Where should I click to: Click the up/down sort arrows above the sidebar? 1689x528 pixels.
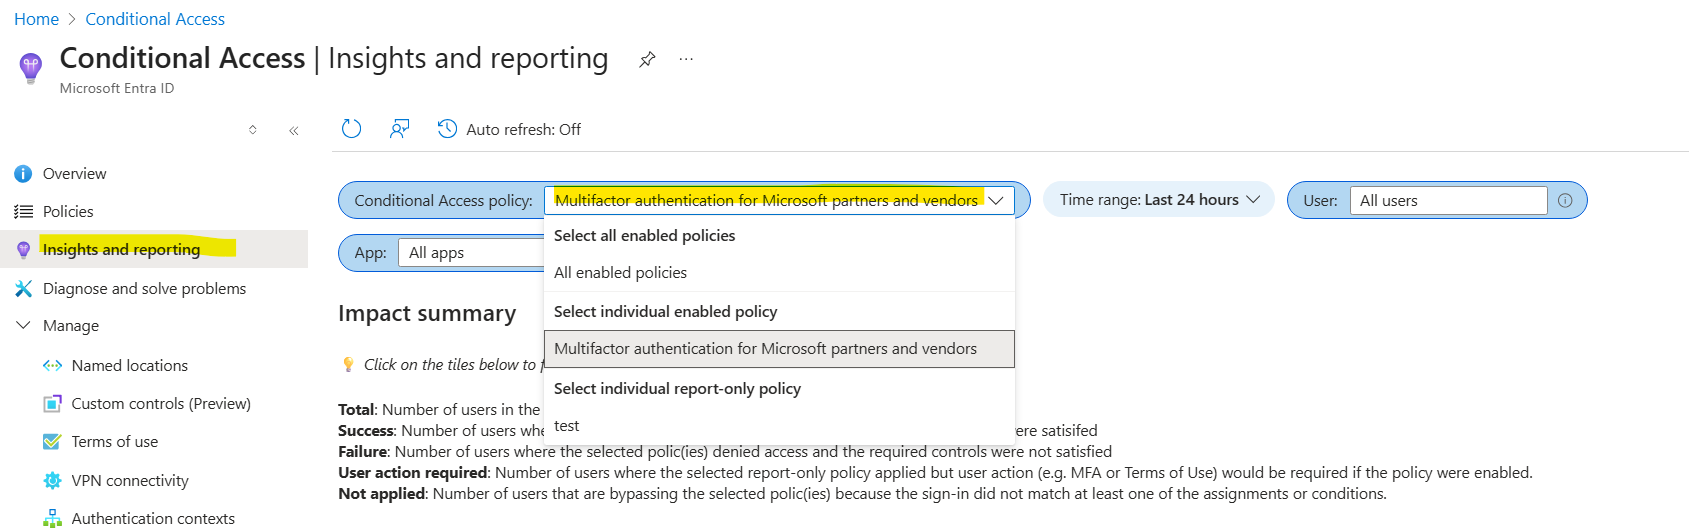click(253, 130)
